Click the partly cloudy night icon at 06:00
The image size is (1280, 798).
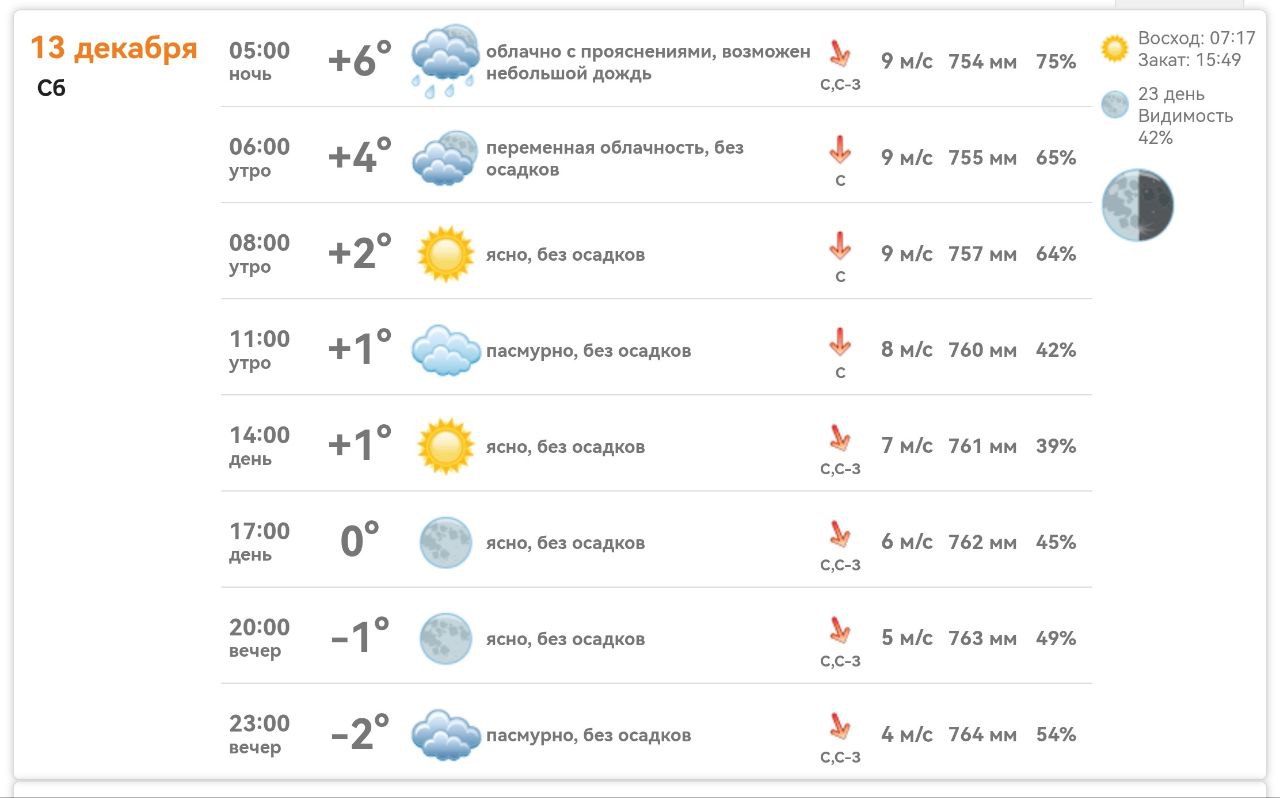click(446, 158)
